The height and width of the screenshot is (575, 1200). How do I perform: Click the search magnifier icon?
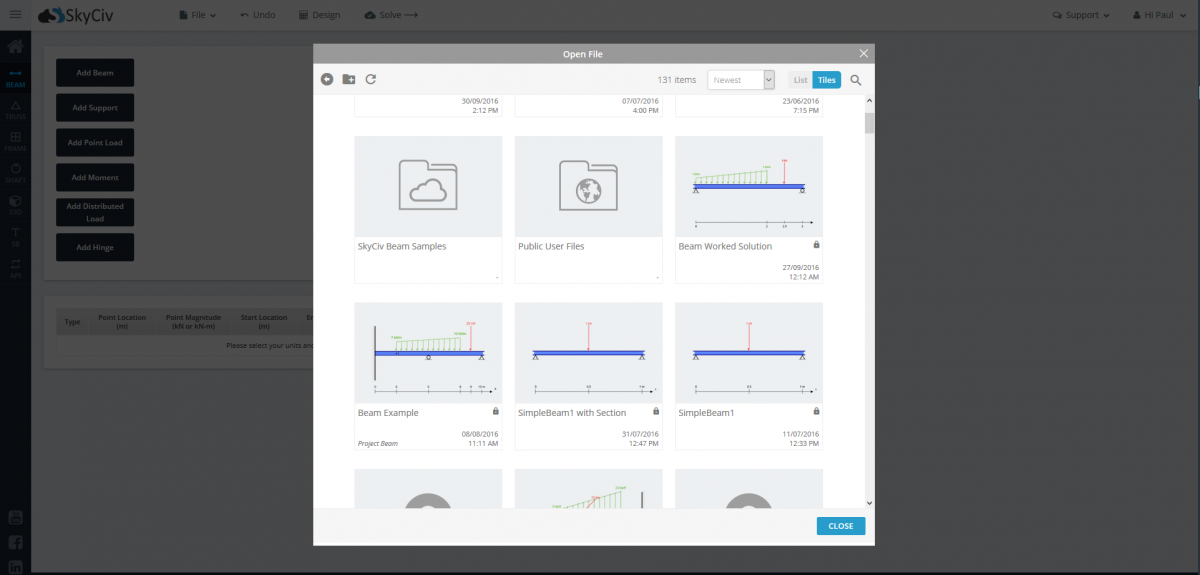coord(856,80)
